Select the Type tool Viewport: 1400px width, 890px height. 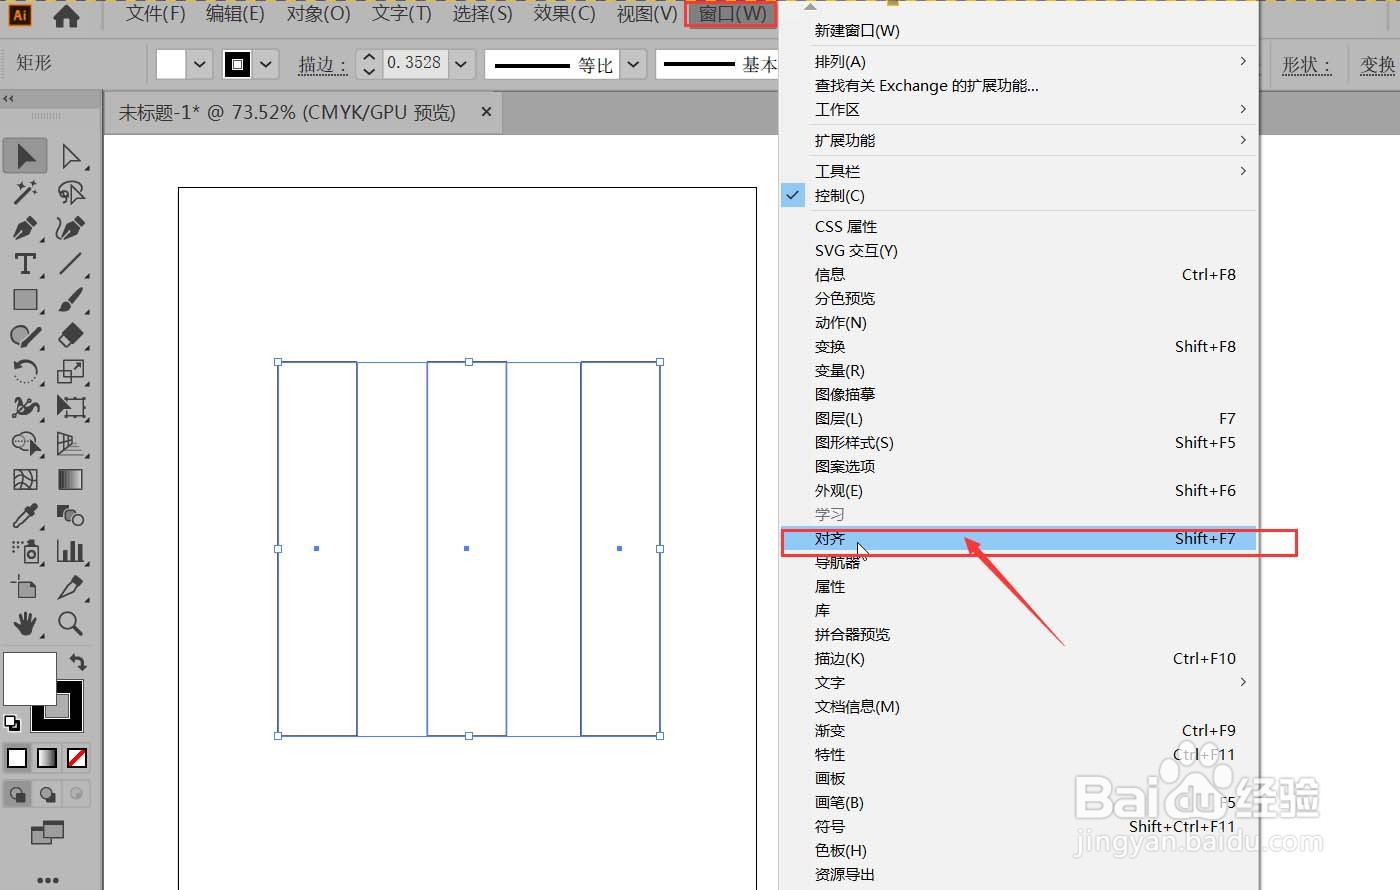tap(25, 264)
